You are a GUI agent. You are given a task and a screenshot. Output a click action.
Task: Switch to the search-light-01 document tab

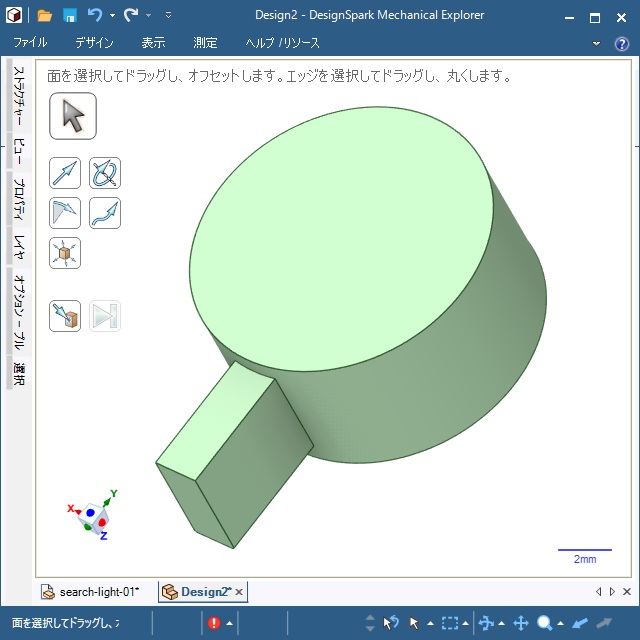(x=98, y=592)
